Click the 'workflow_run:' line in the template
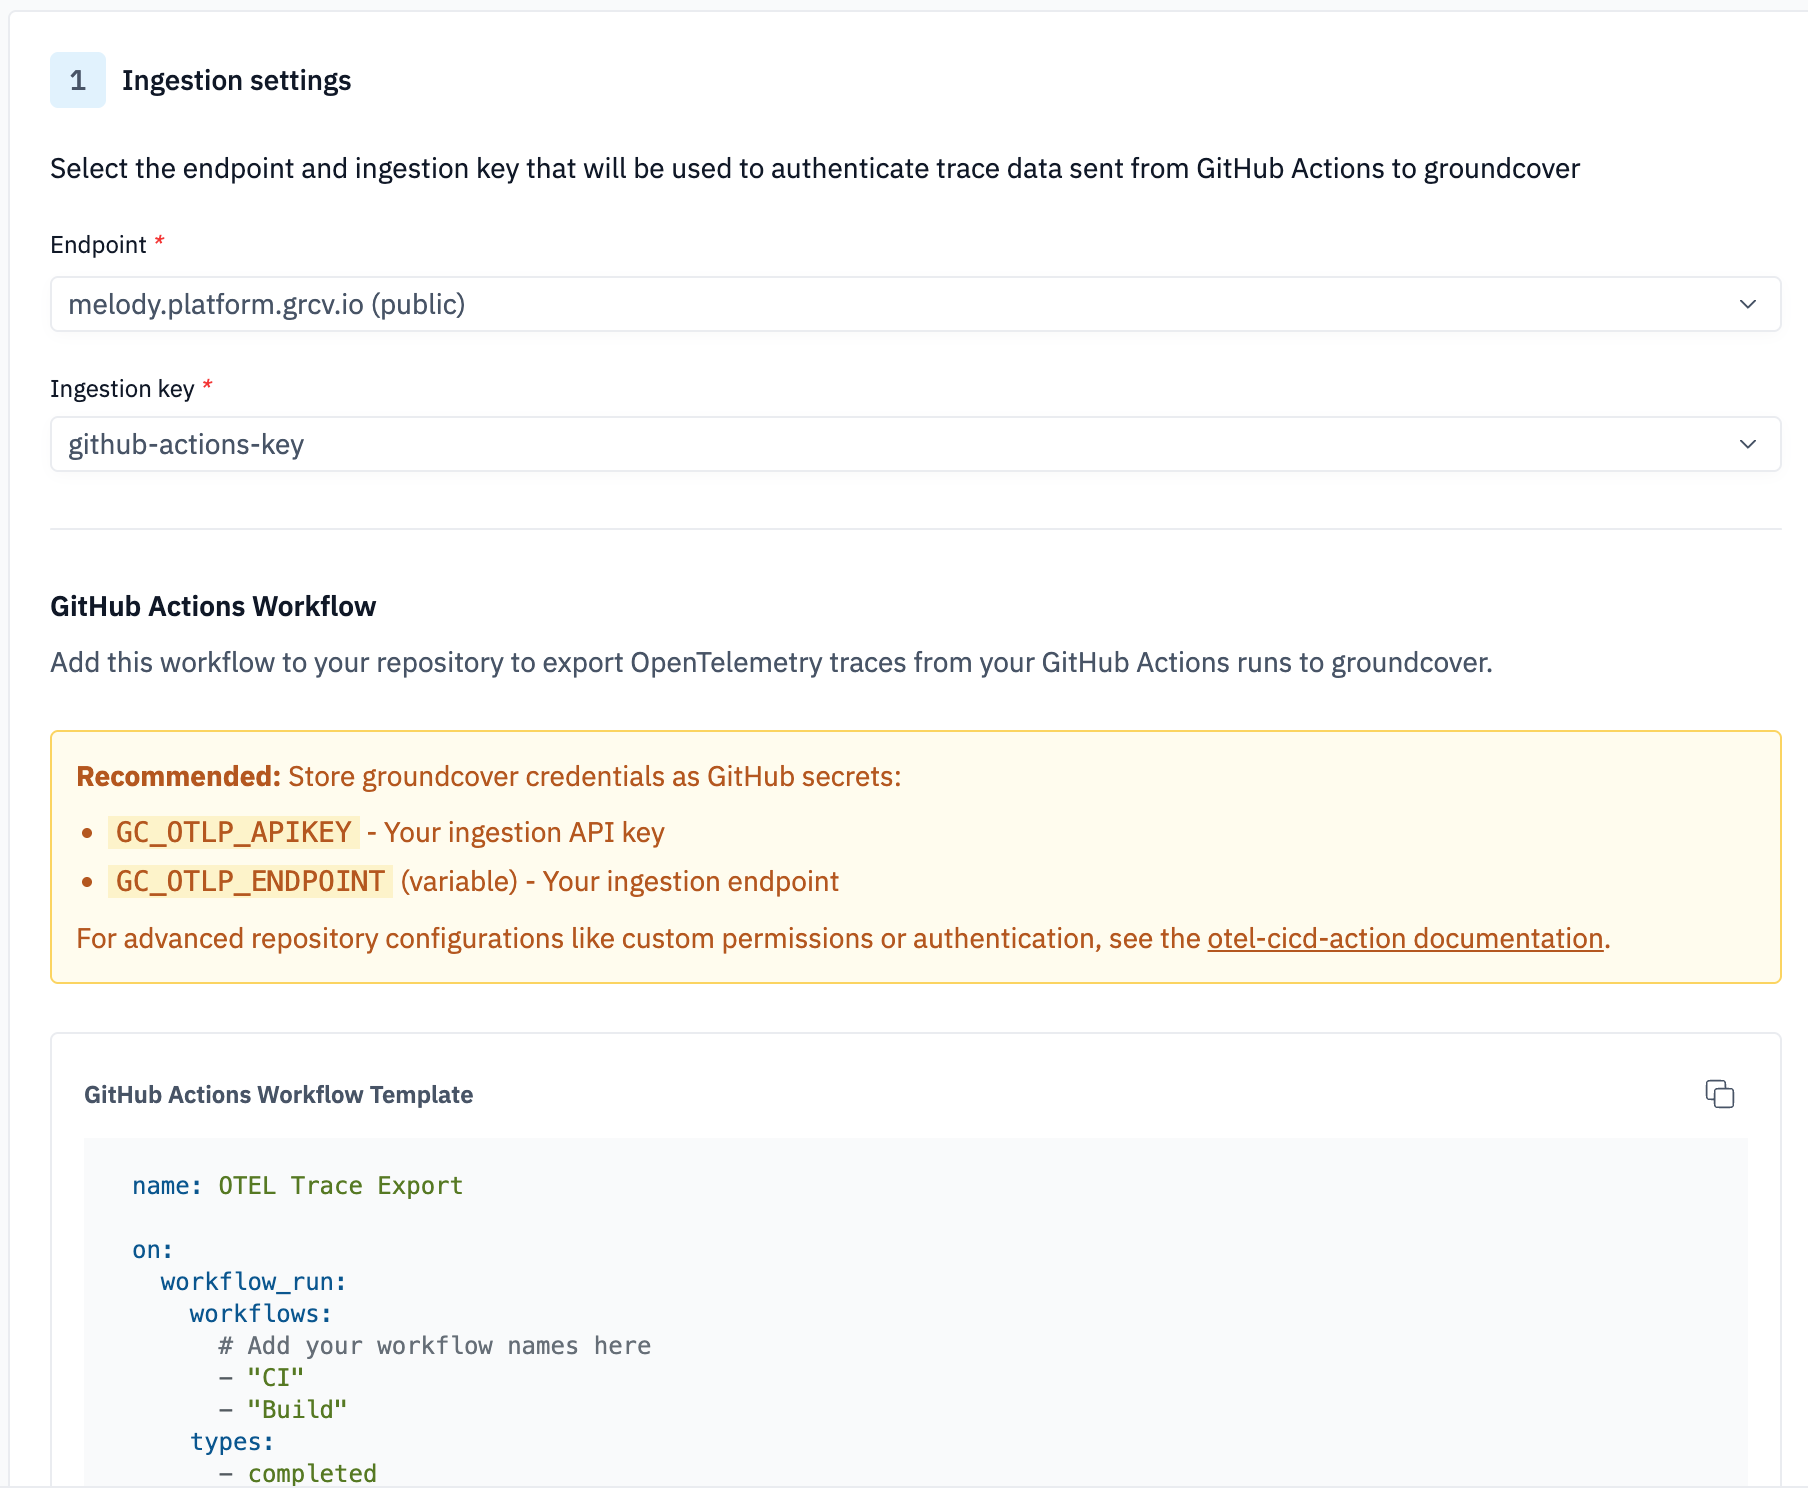The image size is (1808, 1488). pos(253,1282)
